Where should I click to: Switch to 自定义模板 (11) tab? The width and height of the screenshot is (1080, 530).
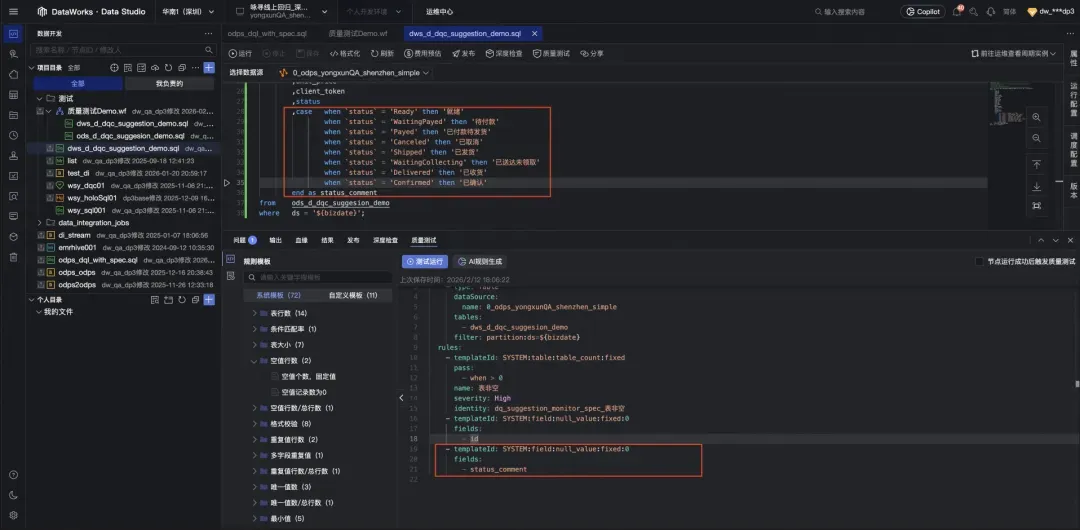tap(353, 295)
